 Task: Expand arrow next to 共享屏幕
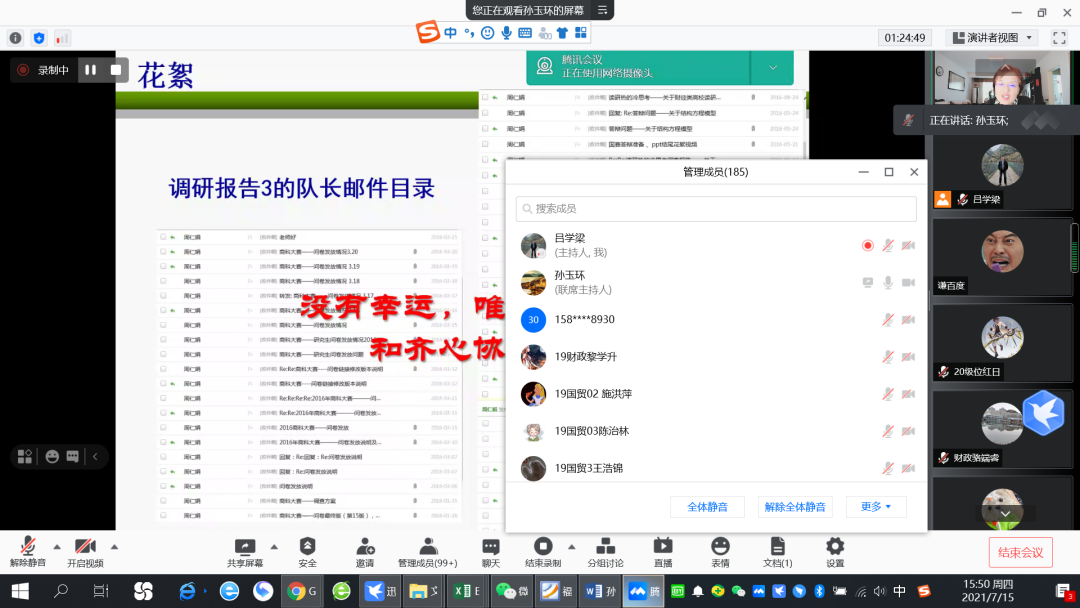pos(277,547)
